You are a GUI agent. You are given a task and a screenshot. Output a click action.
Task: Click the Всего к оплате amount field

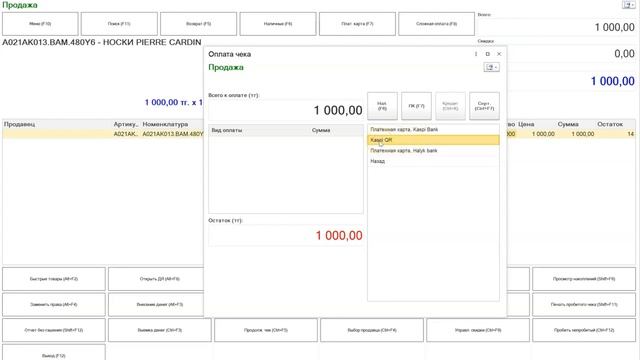pyautogui.click(x=286, y=110)
